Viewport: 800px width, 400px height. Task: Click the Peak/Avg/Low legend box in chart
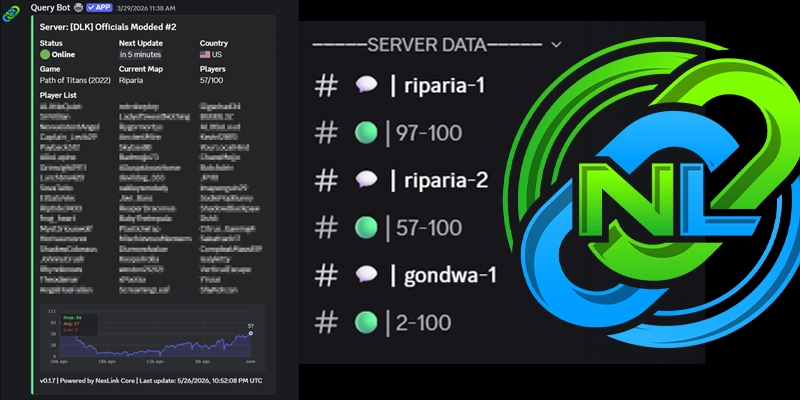(x=79, y=324)
